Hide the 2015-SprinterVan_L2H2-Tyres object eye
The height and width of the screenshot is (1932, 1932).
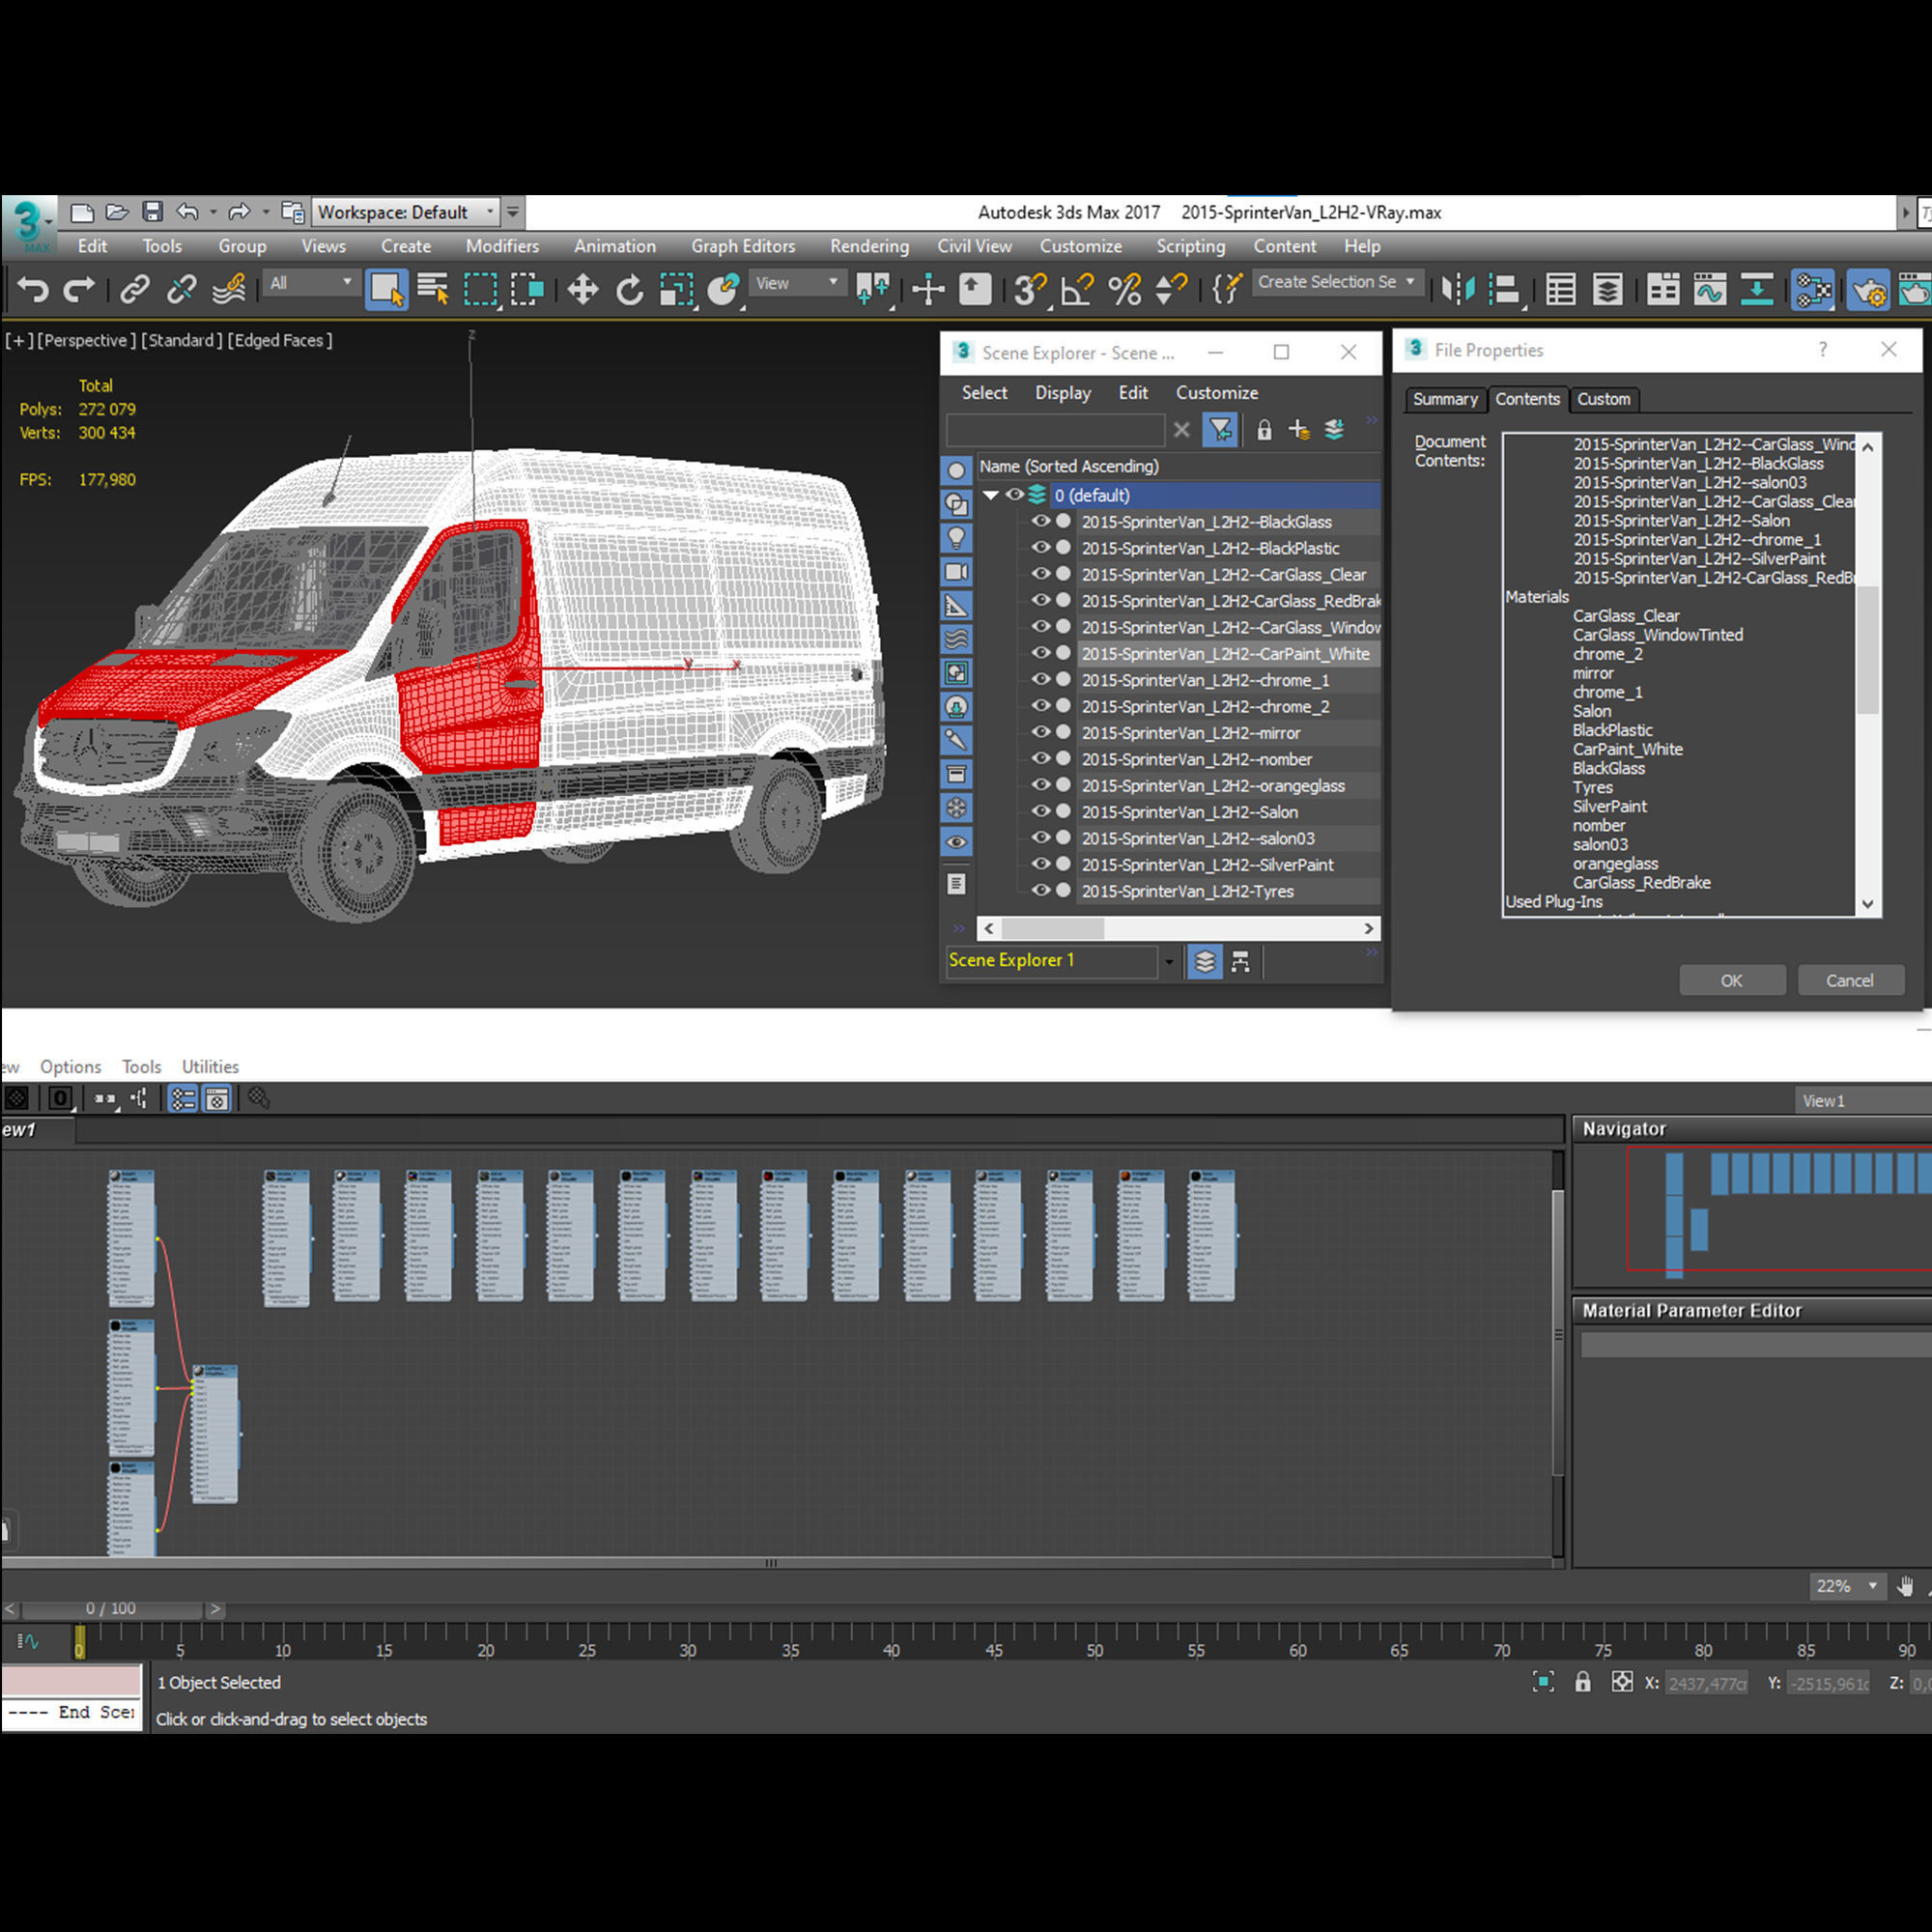1040,890
